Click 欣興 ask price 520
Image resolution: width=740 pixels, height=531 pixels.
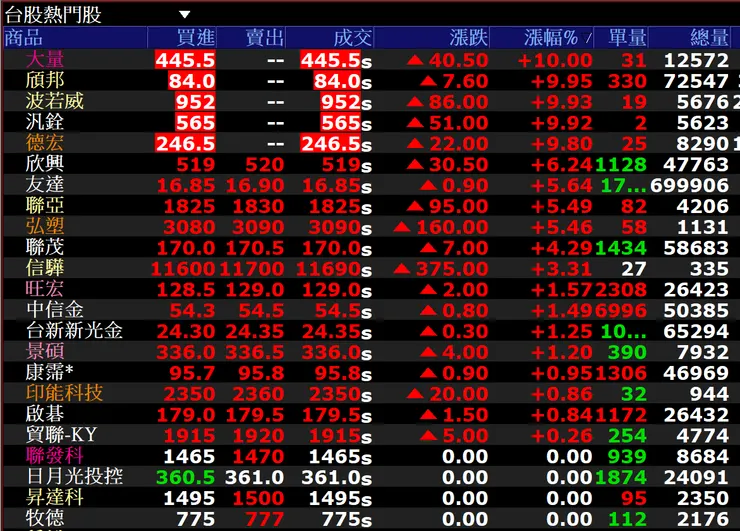(265, 165)
